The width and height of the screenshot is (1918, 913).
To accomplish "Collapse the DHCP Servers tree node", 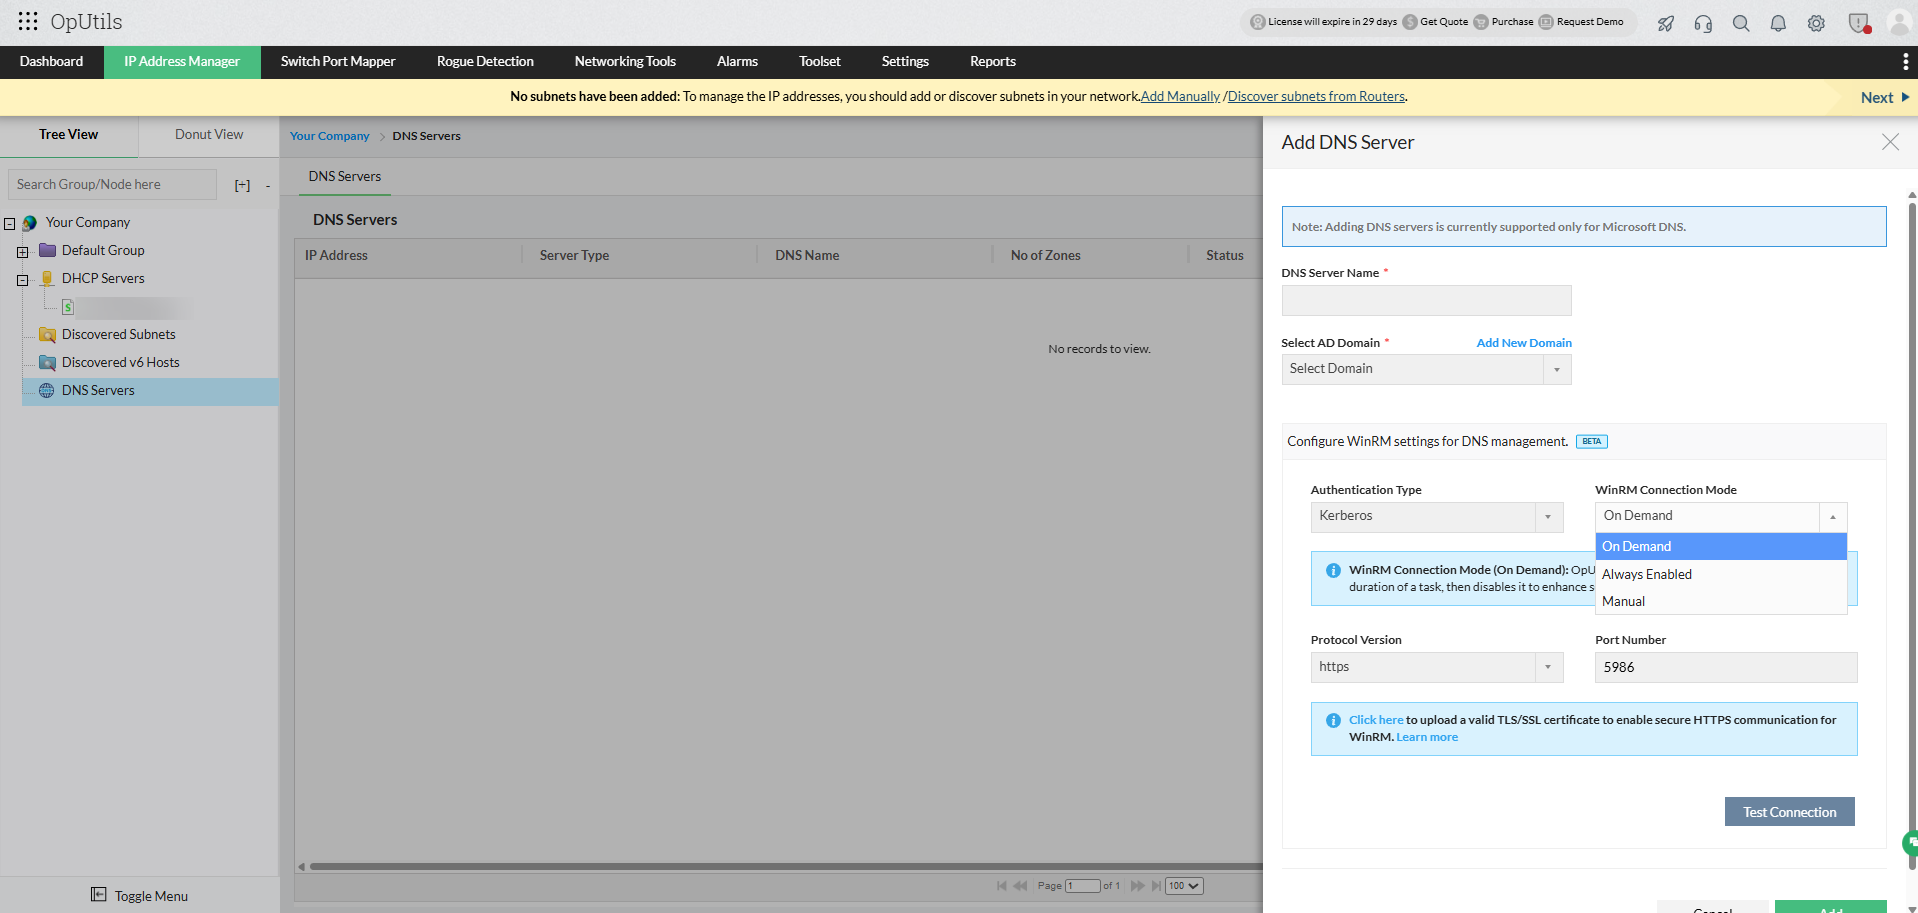I will pos(22,280).
